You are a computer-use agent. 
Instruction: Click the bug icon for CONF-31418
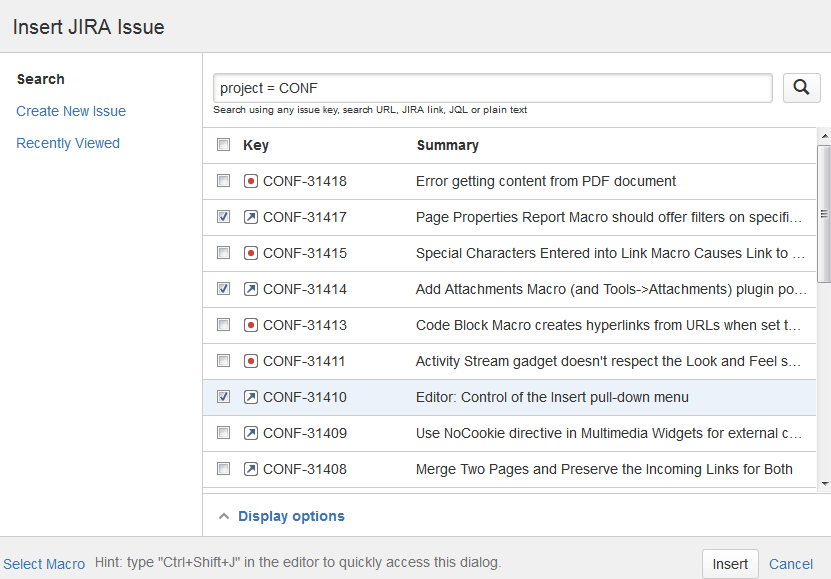[x=251, y=181]
